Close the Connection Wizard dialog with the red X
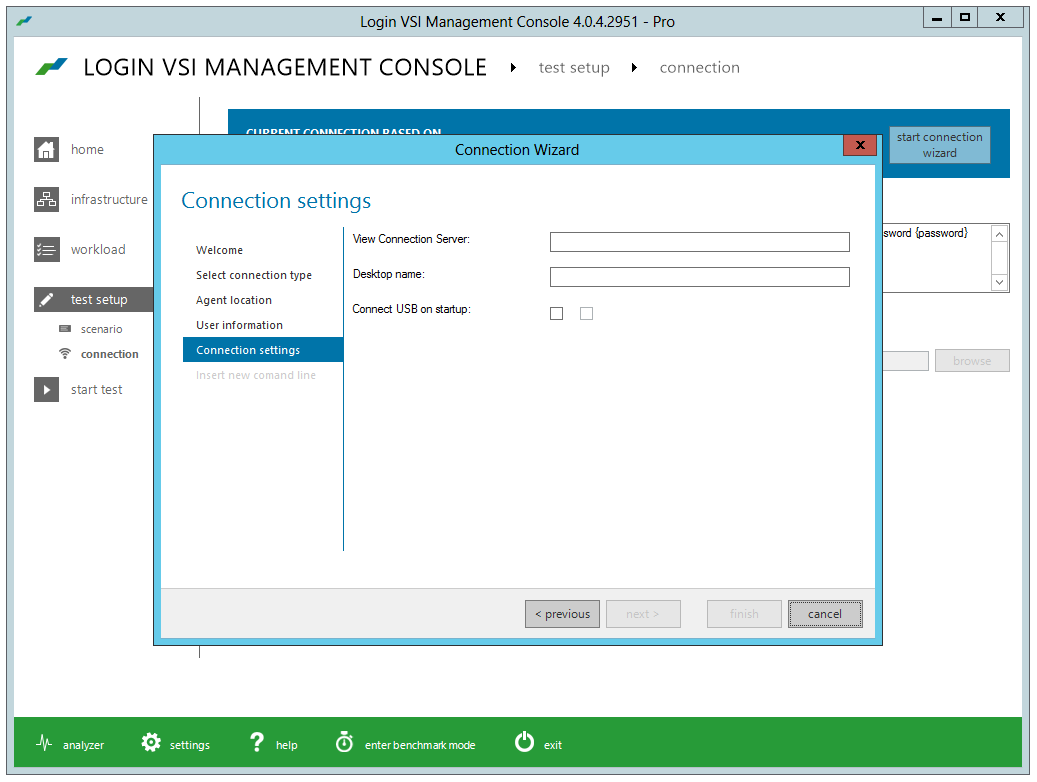This screenshot has height=782, width=1037. 860,145
